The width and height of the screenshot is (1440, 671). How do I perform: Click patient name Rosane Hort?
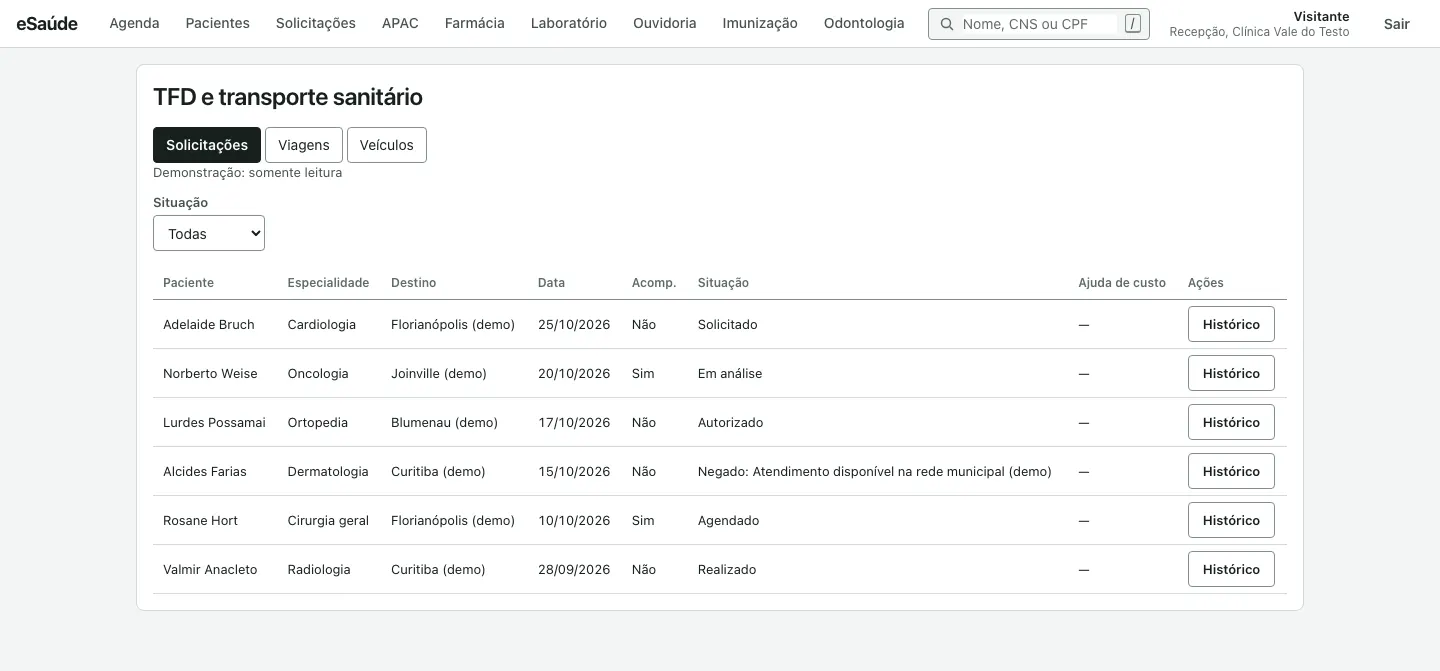(x=200, y=520)
